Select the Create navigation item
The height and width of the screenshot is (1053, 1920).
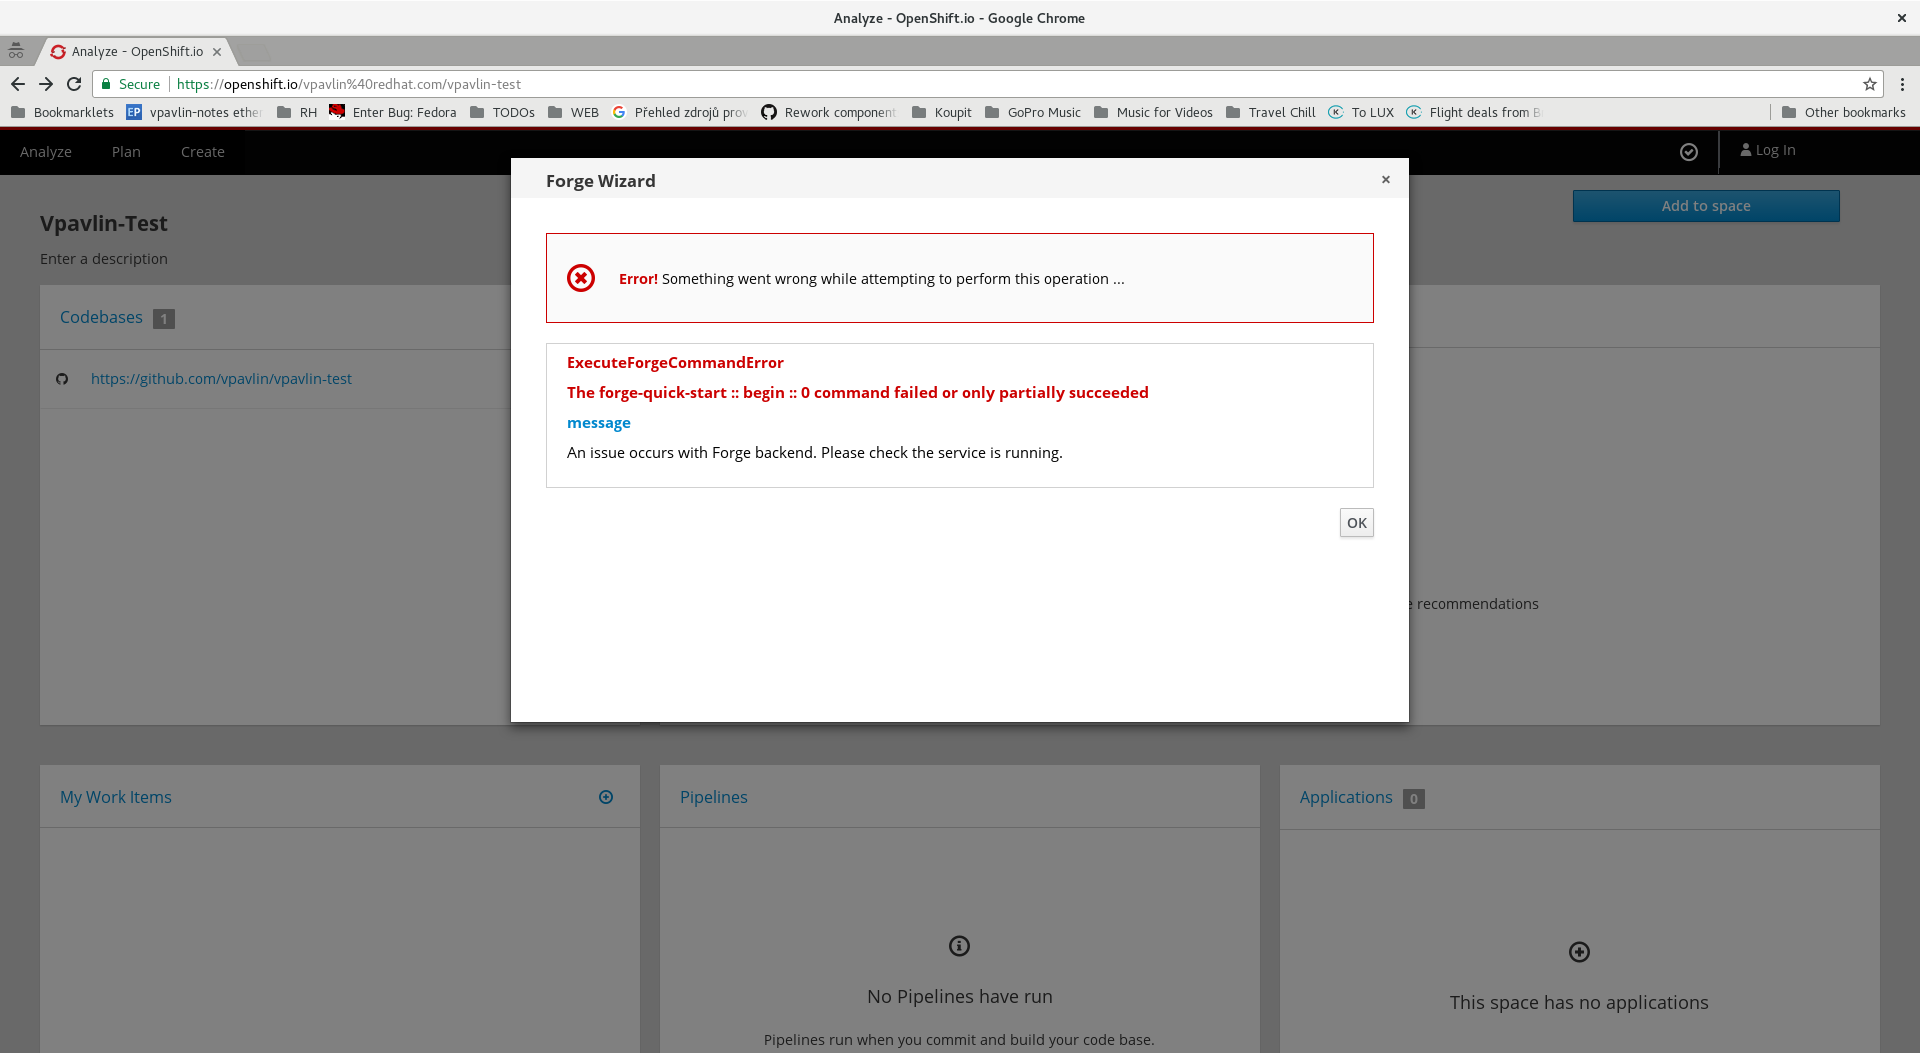tap(202, 151)
